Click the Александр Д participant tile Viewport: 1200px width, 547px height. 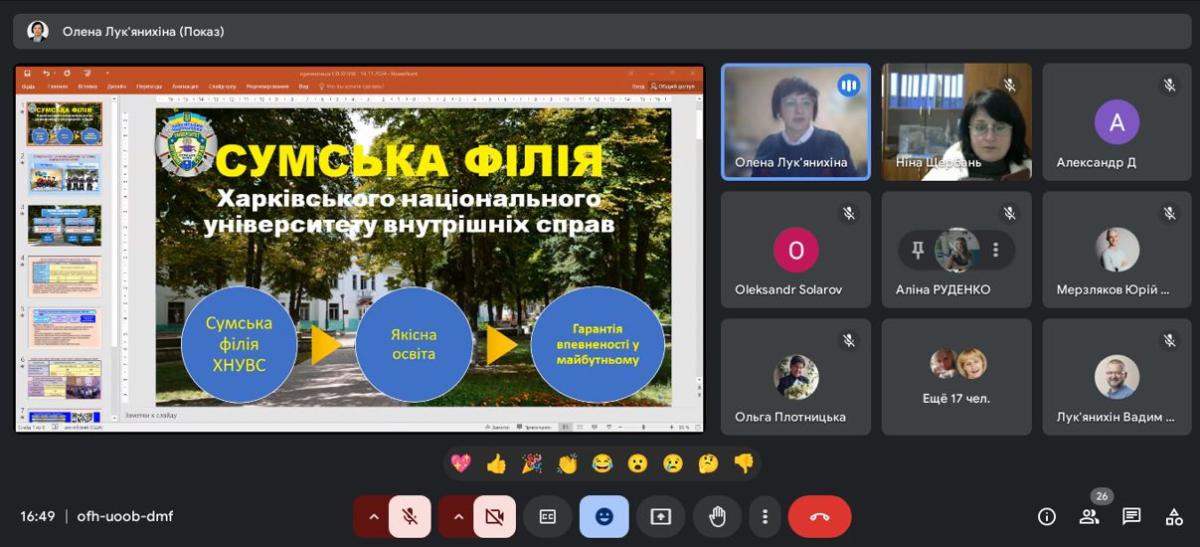click(x=1116, y=122)
